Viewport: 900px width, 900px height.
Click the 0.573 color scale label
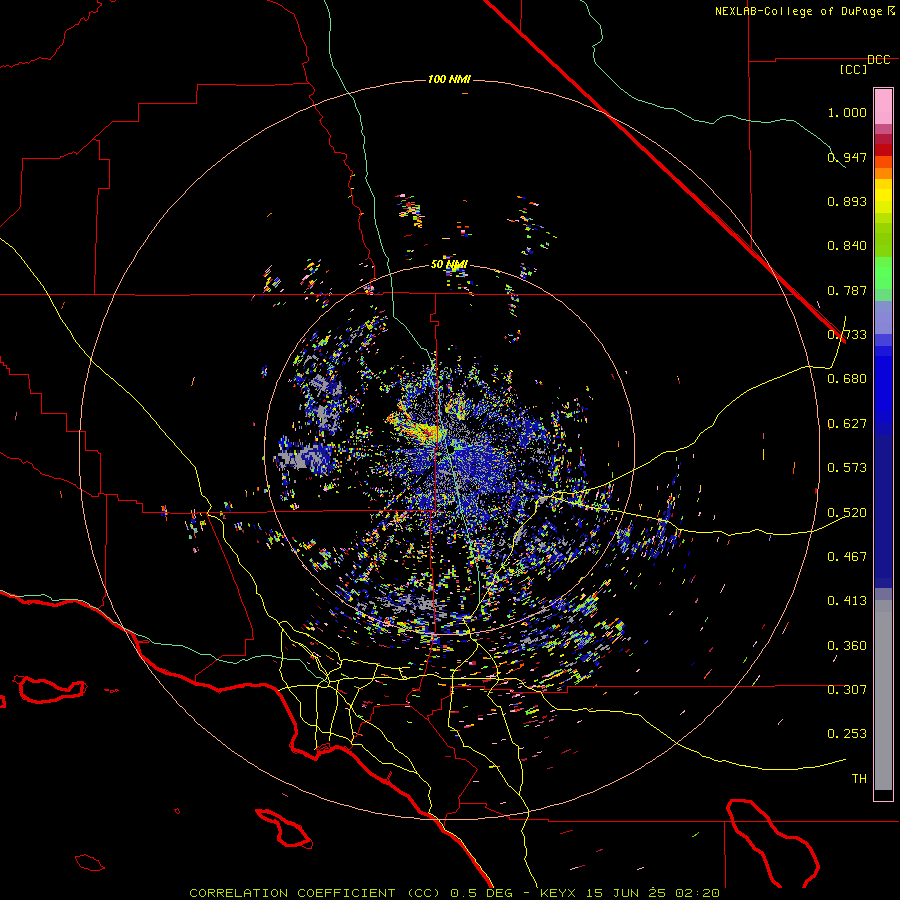pos(847,468)
